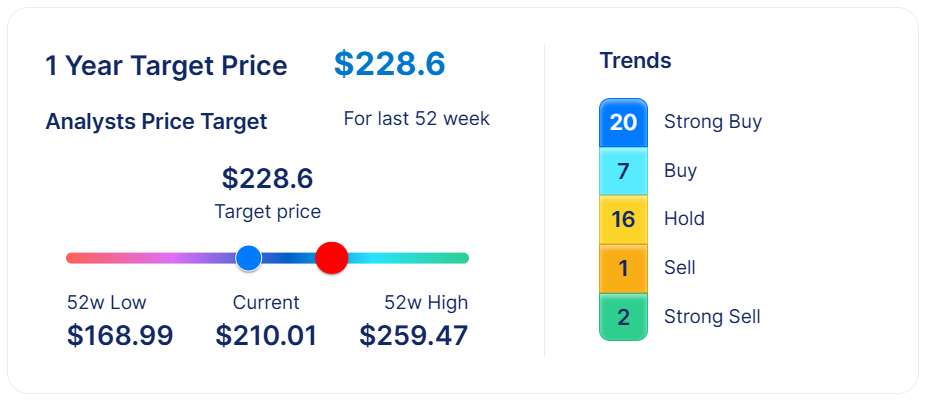Click the blue current price slider marker
The width and height of the screenshot is (927, 400).
pos(249,258)
